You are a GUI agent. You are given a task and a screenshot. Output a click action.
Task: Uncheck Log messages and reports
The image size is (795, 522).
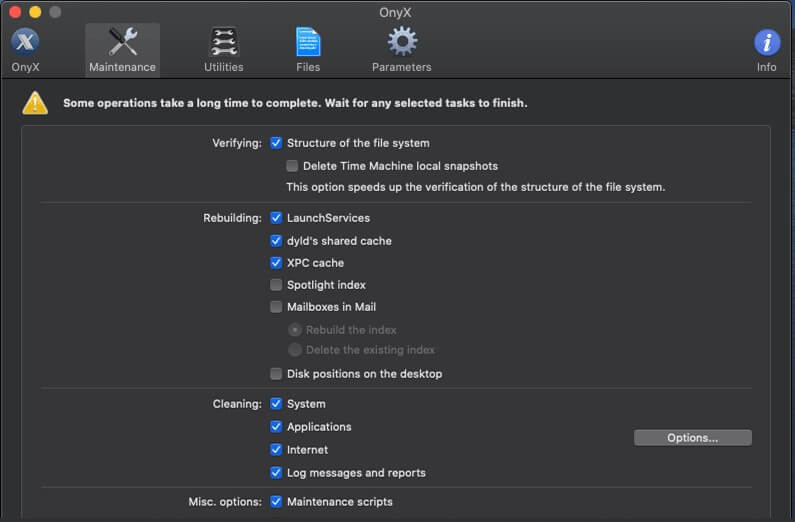[x=277, y=473]
